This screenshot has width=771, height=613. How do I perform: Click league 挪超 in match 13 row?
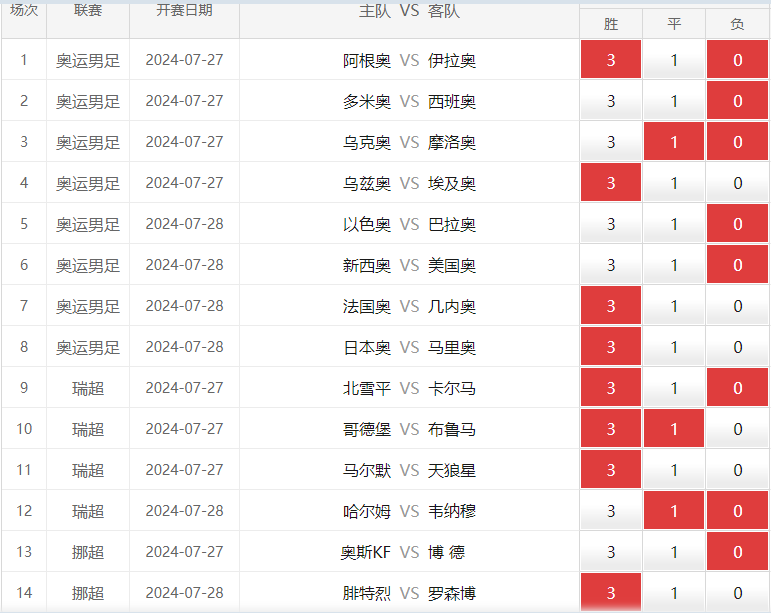point(88,553)
